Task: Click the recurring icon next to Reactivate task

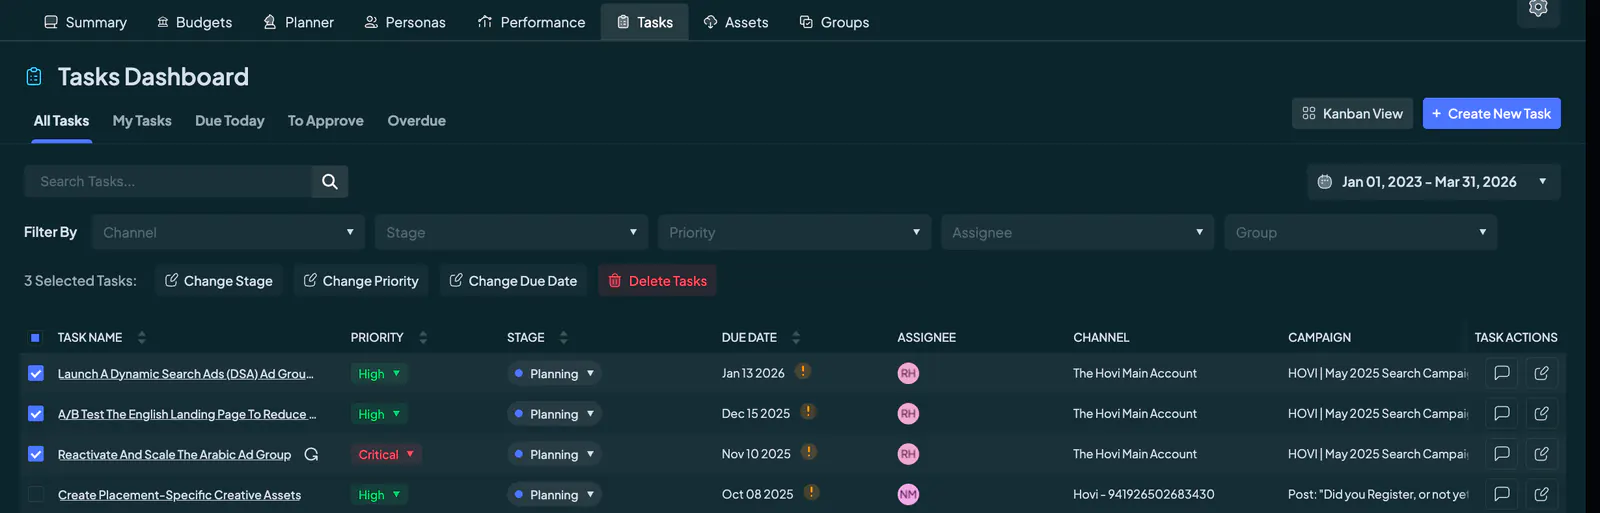Action: [x=311, y=454]
